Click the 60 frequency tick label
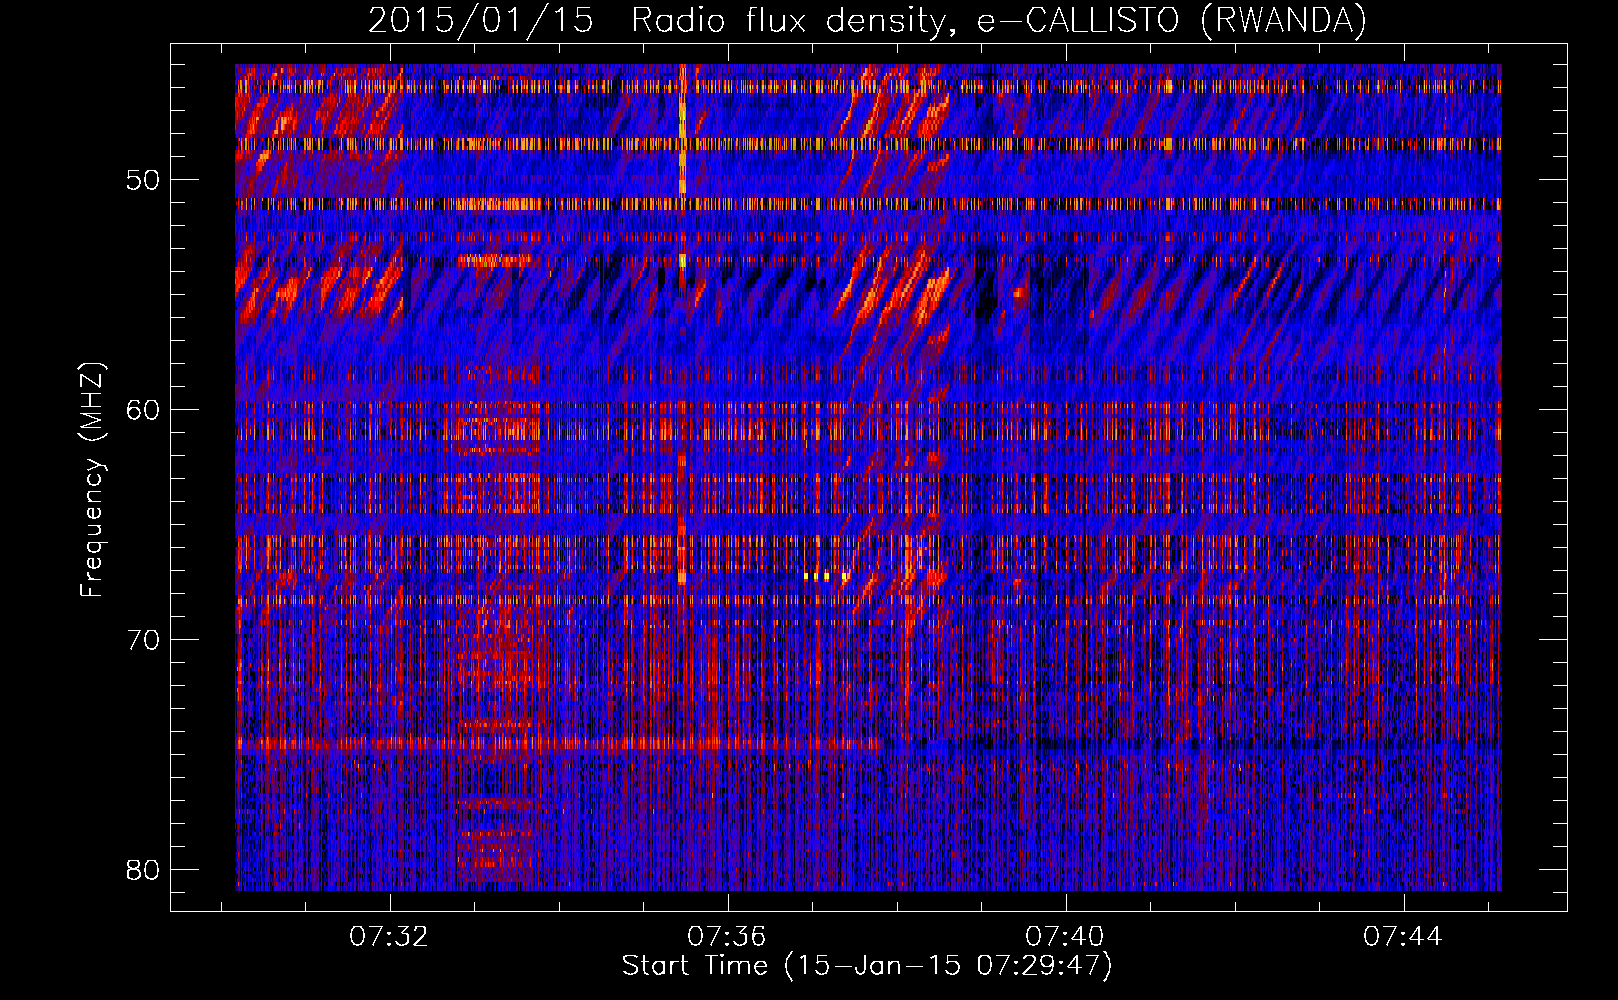 click(144, 410)
